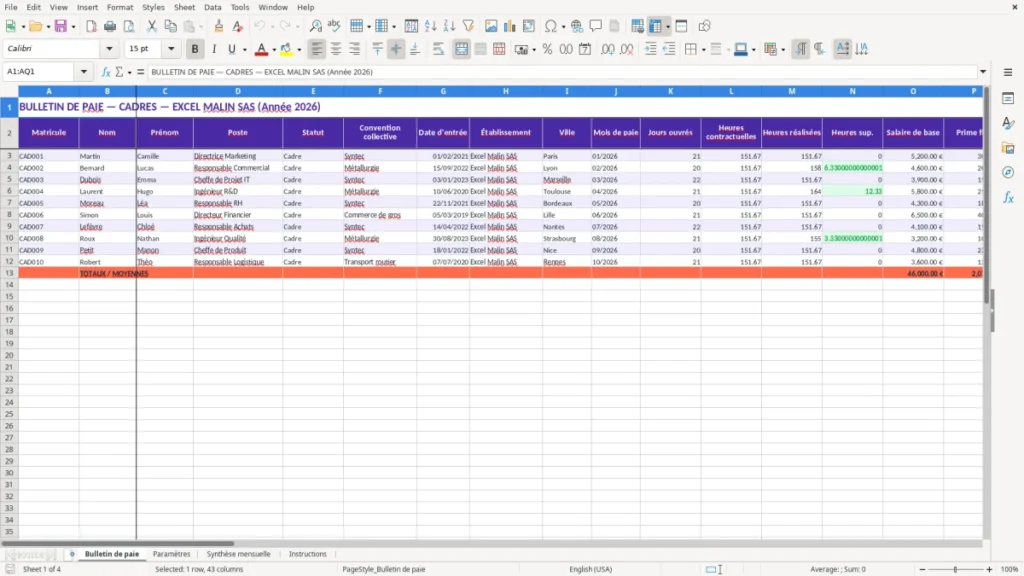Screen dimensions: 1024x576
Task: Click Sort Descending icon
Action: point(449,26)
